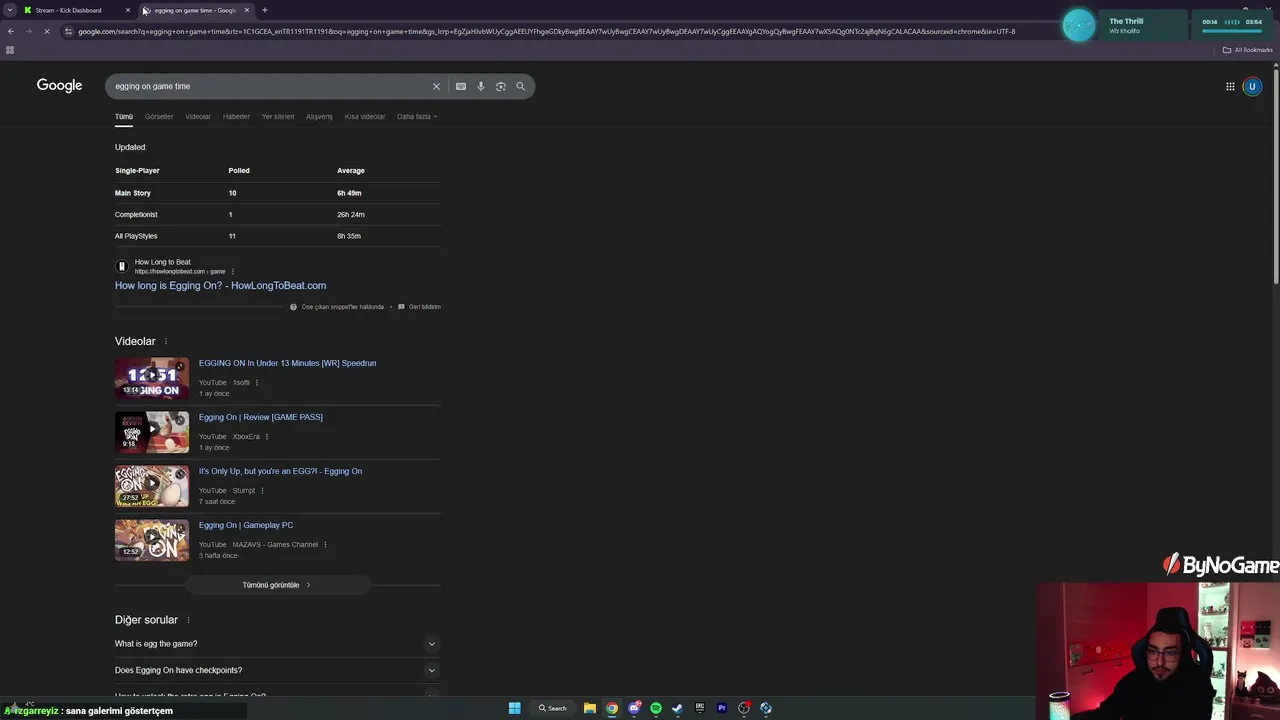Open Google Lens image search
The image size is (1280, 720).
501,86
